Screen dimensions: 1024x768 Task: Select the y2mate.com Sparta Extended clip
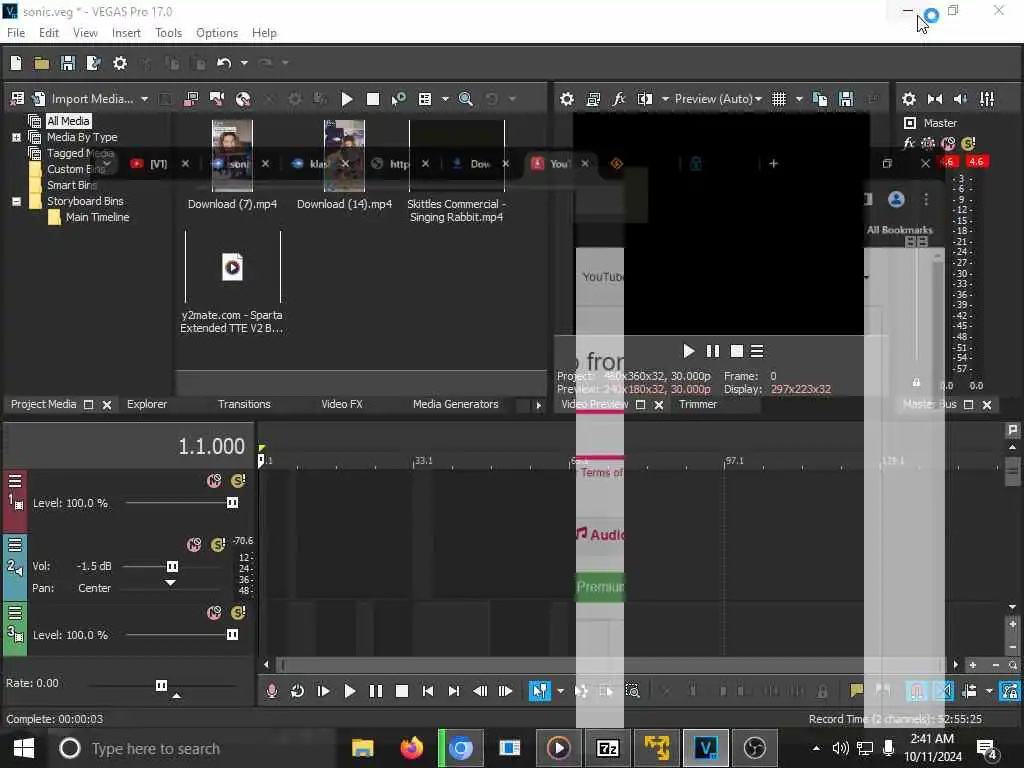[x=232, y=267]
